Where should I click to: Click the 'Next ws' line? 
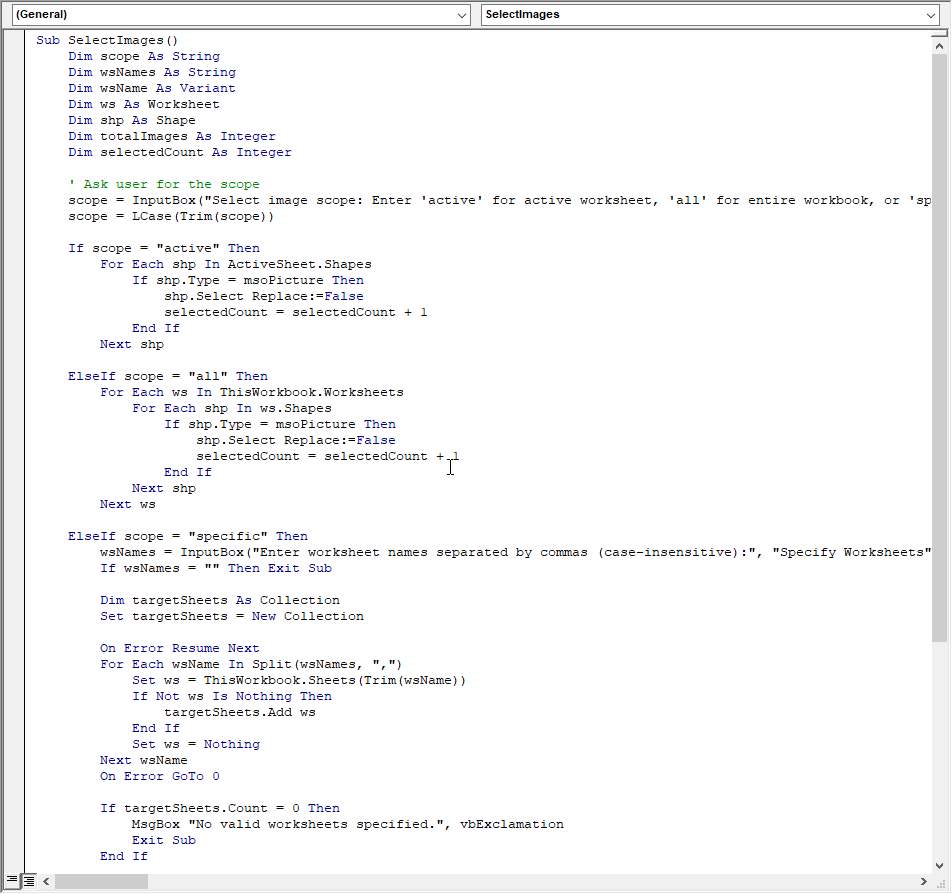[128, 505]
